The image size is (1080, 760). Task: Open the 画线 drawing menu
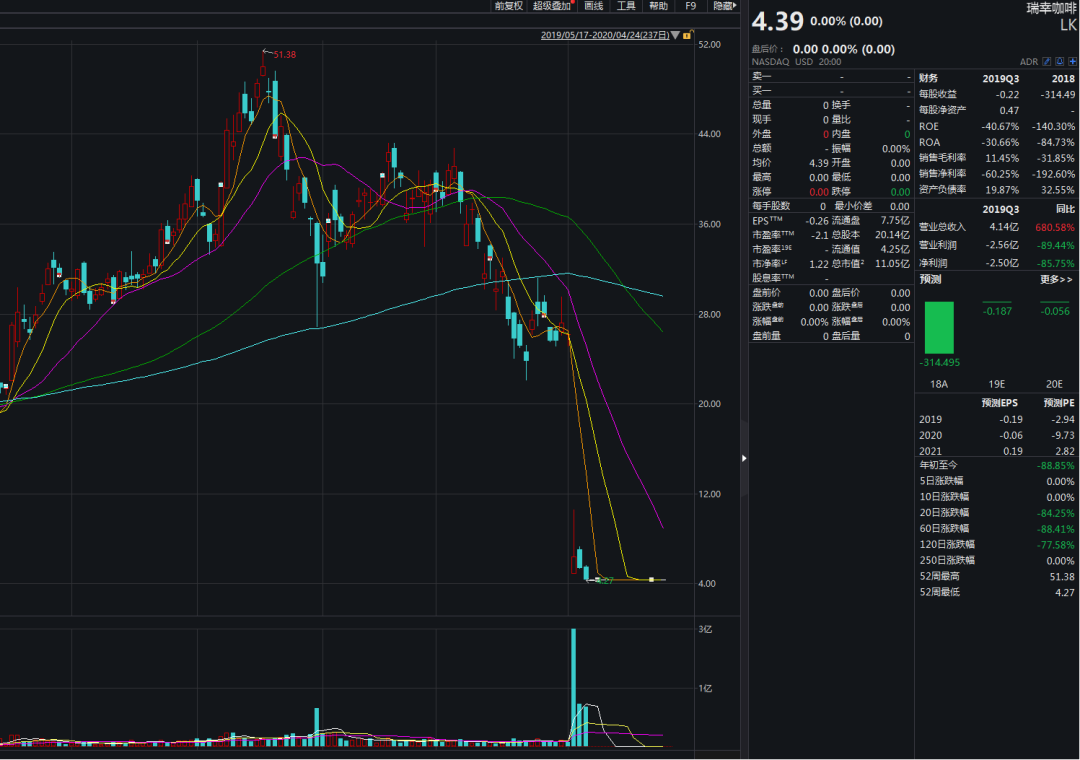point(594,6)
